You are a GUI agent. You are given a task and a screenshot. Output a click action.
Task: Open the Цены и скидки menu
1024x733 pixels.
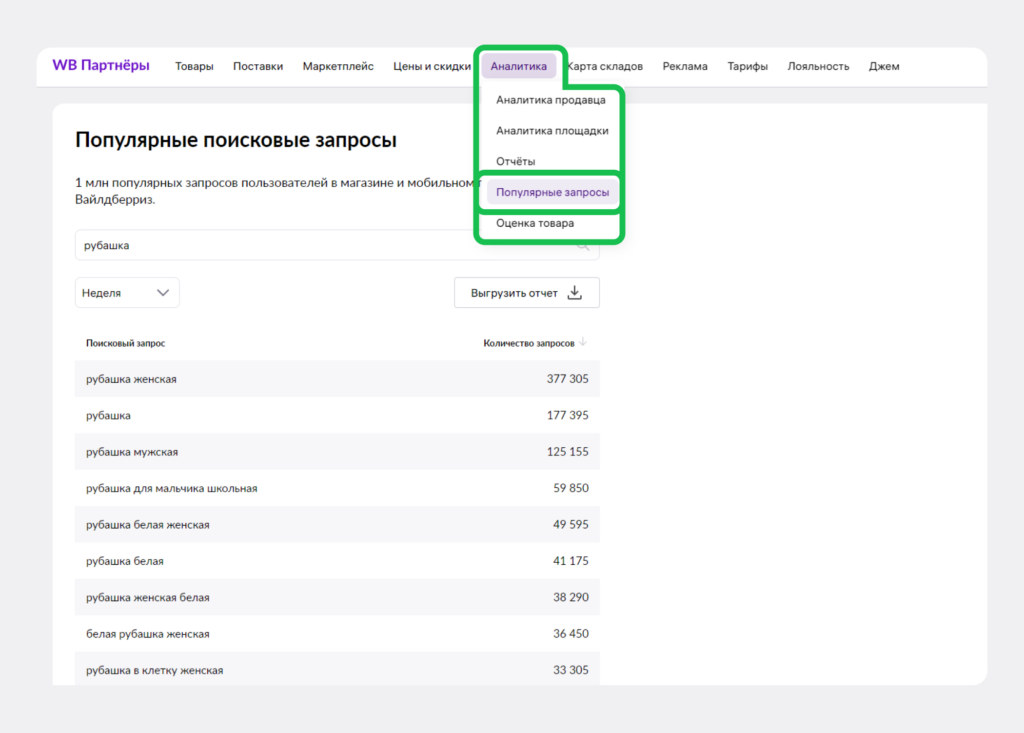click(432, 66)
